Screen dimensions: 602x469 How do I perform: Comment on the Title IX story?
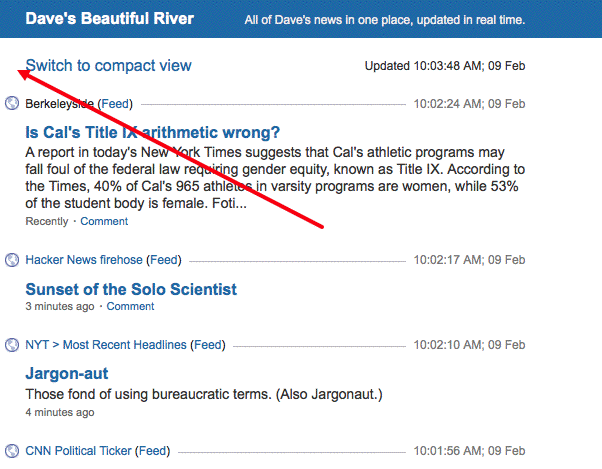pyautogui.click(x=104, y=221)
